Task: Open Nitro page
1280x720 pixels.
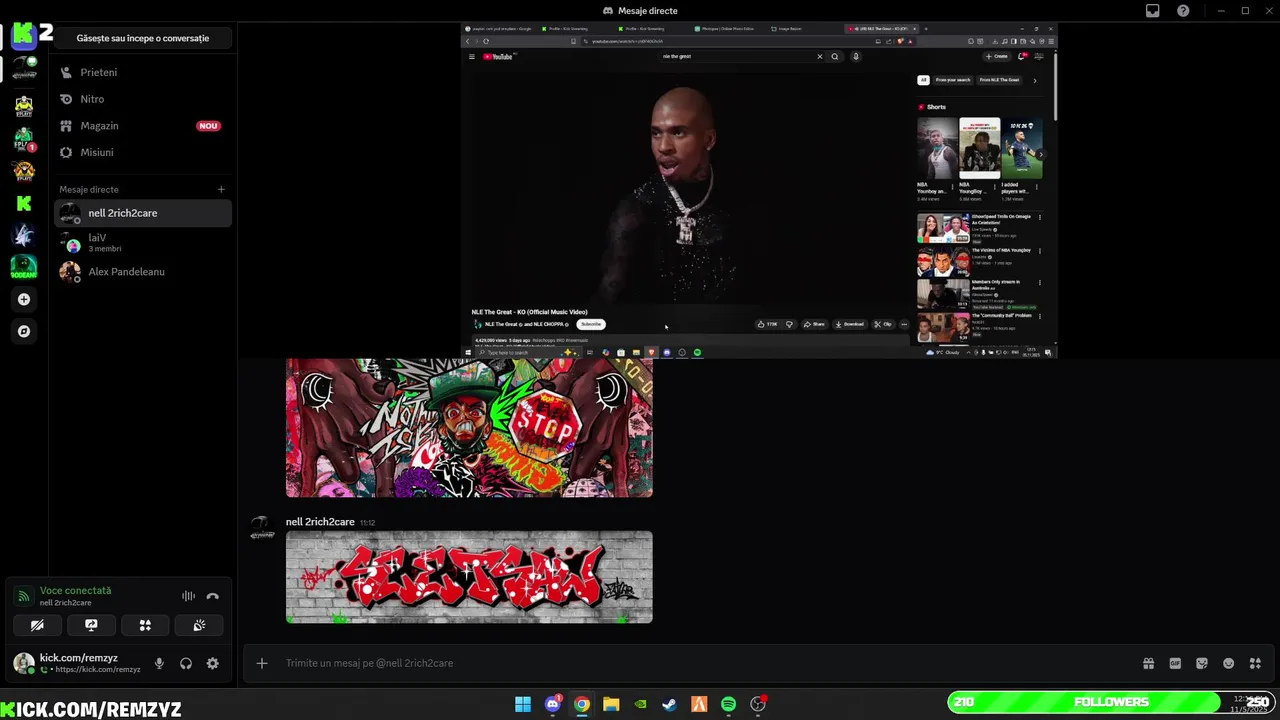Action: coord(142,99)
